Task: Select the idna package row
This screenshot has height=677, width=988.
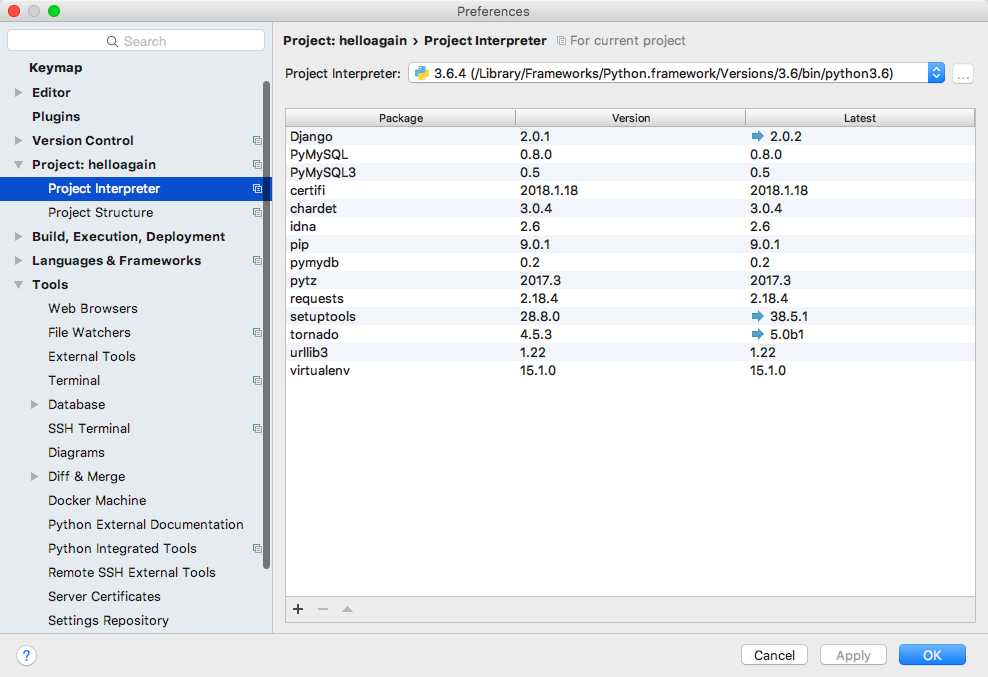Action: pyautogui.click(x=630, y=226)
